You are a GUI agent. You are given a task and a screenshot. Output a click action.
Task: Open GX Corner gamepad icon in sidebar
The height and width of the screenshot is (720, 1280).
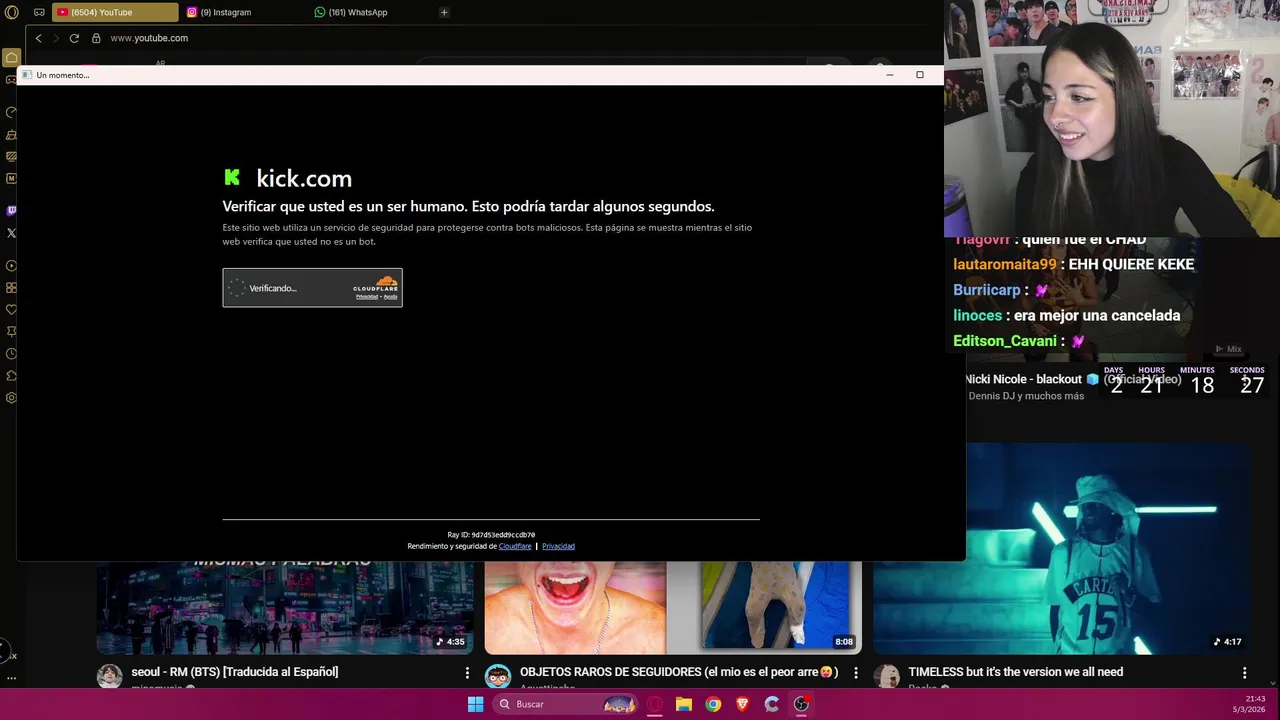click(11, 79)
